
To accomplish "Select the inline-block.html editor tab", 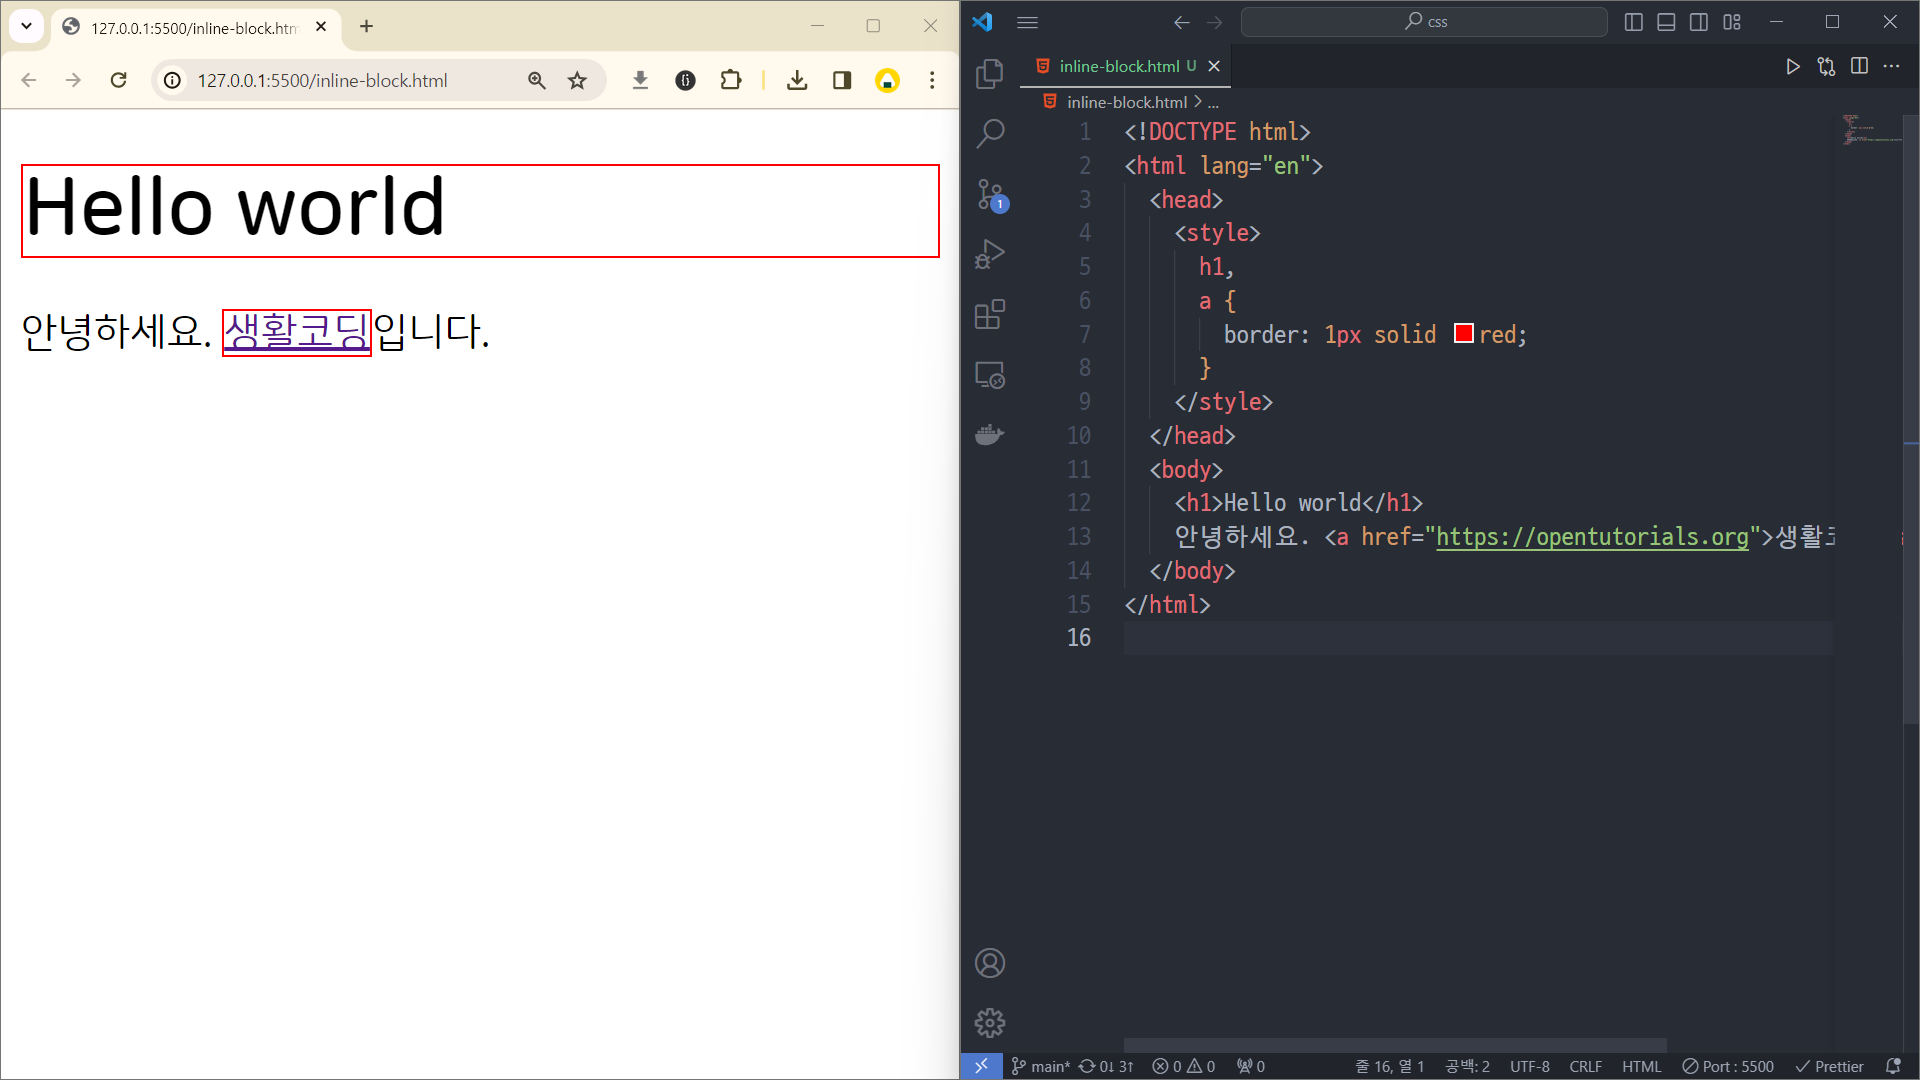I will pos(1118,66).
